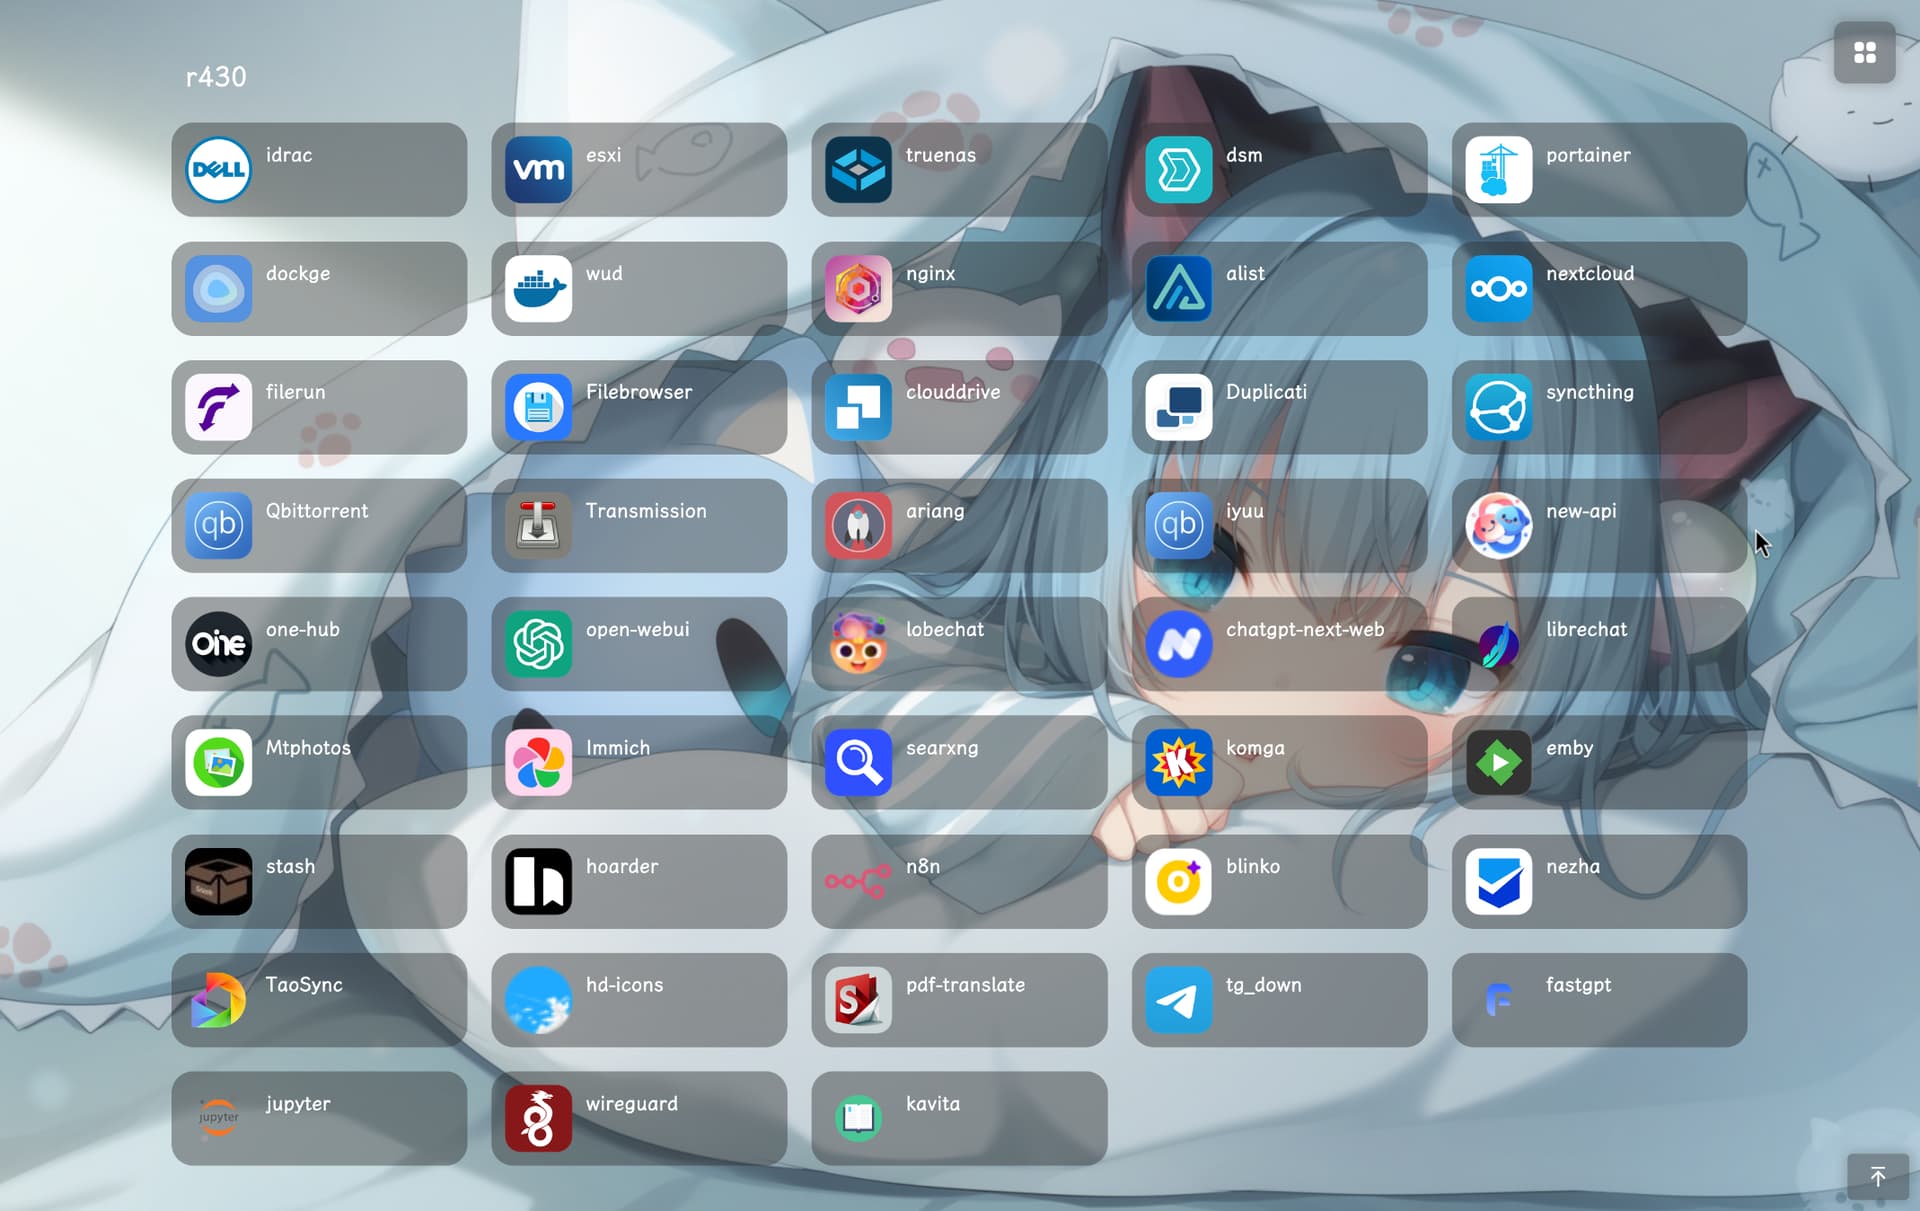1920x1211 pixels.
Task: Open the one-hub icon
Action: pos(218,644)
